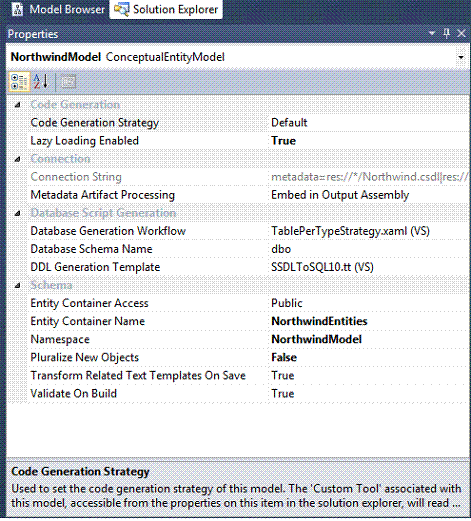
Task: Collapse the Schema category
Action: pyautogui.click(x=18, y=286)
